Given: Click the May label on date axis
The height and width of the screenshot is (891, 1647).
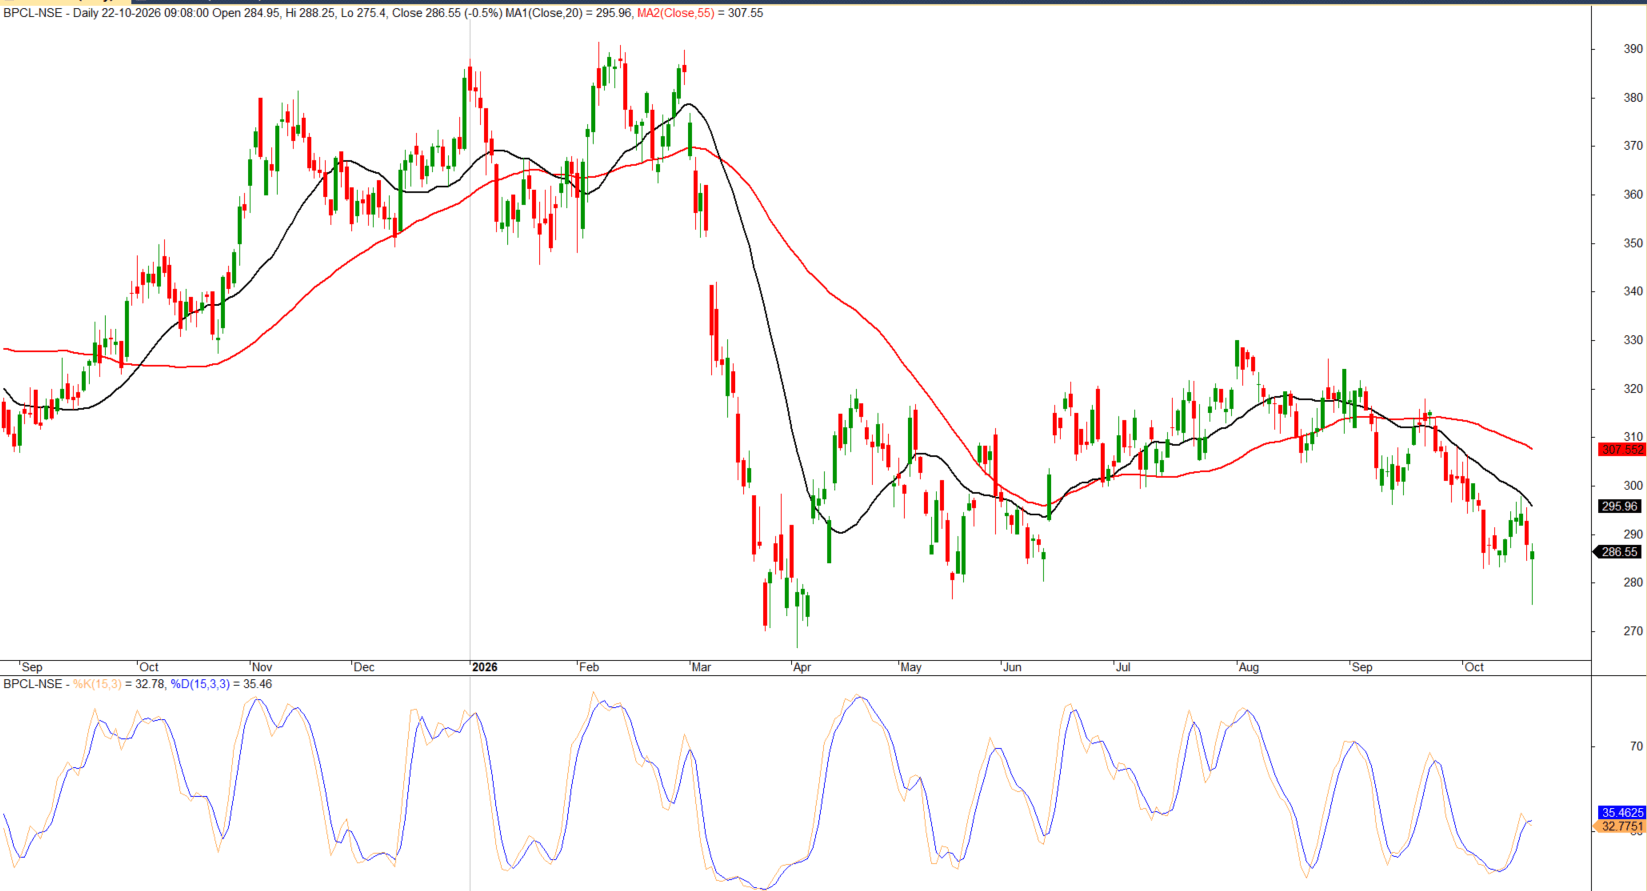Looking at the screenshot, I should pyautogui.click(x=910, y=667).
